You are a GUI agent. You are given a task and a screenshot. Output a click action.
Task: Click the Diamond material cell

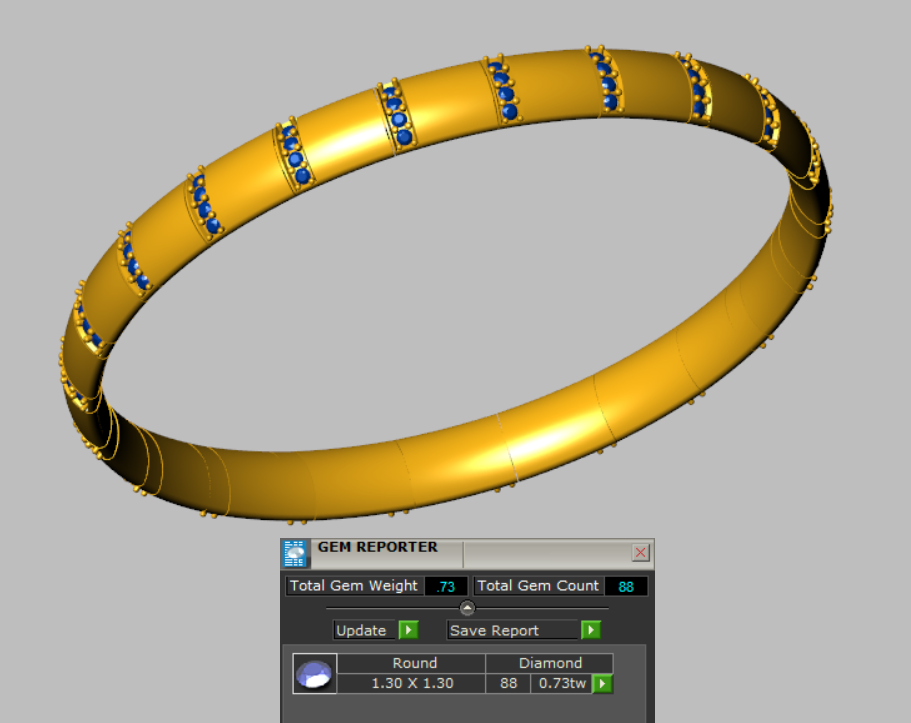(x=550, y=663)
